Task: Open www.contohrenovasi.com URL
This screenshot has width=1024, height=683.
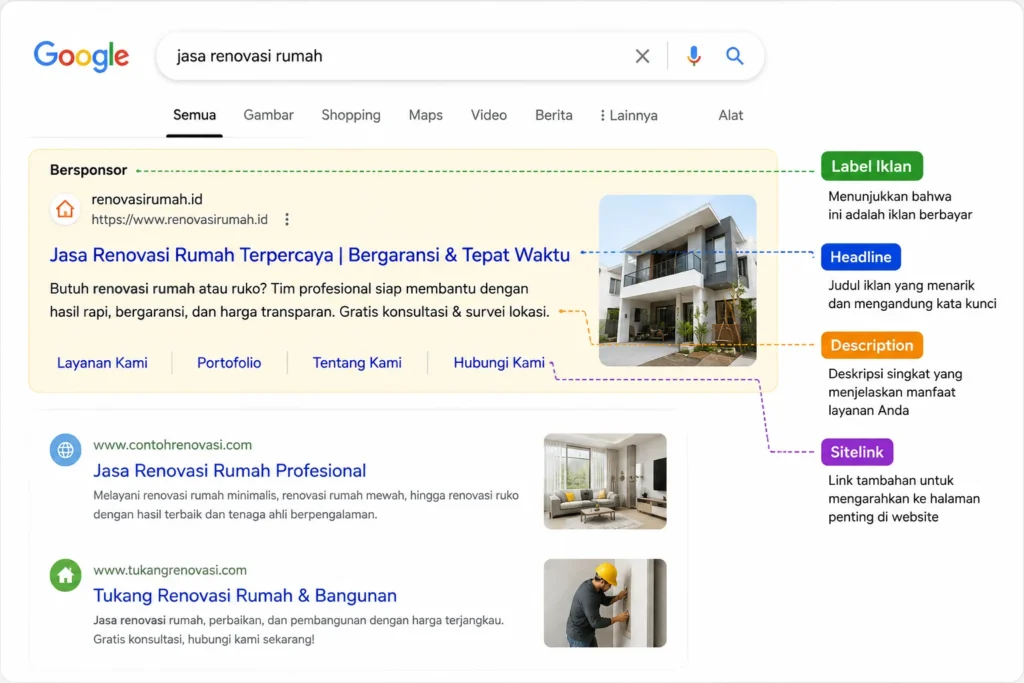Action: [x=172, y=445]
